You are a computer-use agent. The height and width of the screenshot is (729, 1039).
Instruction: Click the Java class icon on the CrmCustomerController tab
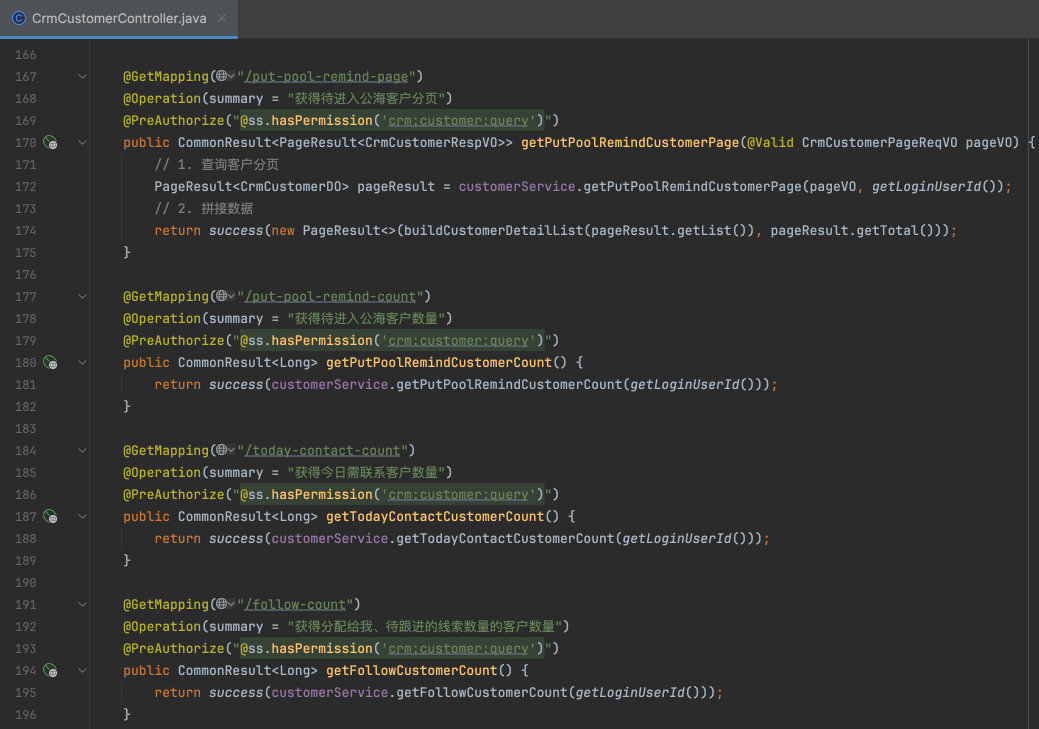[x=18, y=19]
